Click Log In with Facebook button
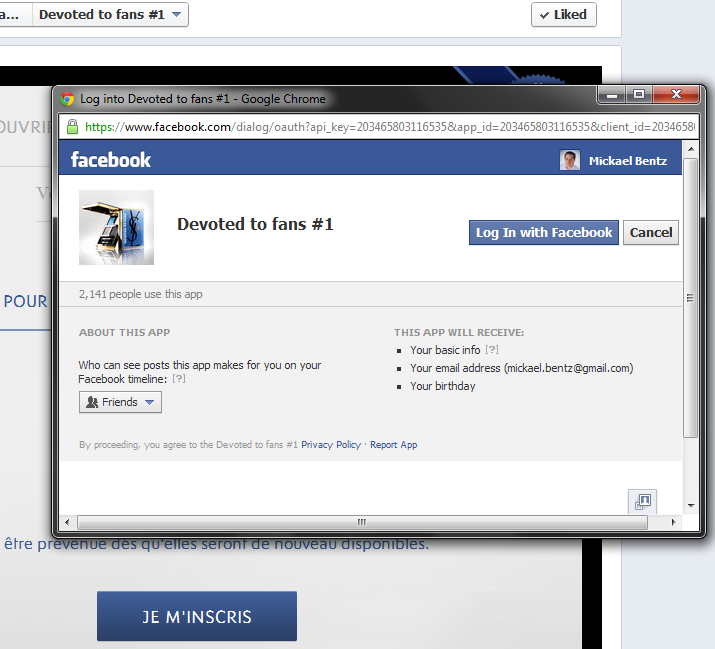The width and height of the screenshot is (715, 649). tap(544, 233)
